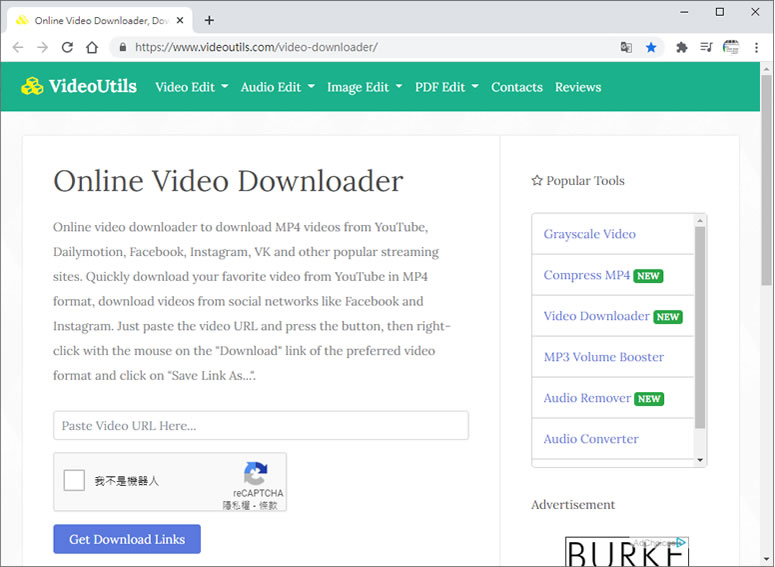
Task: Open the Compress MP4 tool link
Action: pyautogui.click(x=587, y=275)
